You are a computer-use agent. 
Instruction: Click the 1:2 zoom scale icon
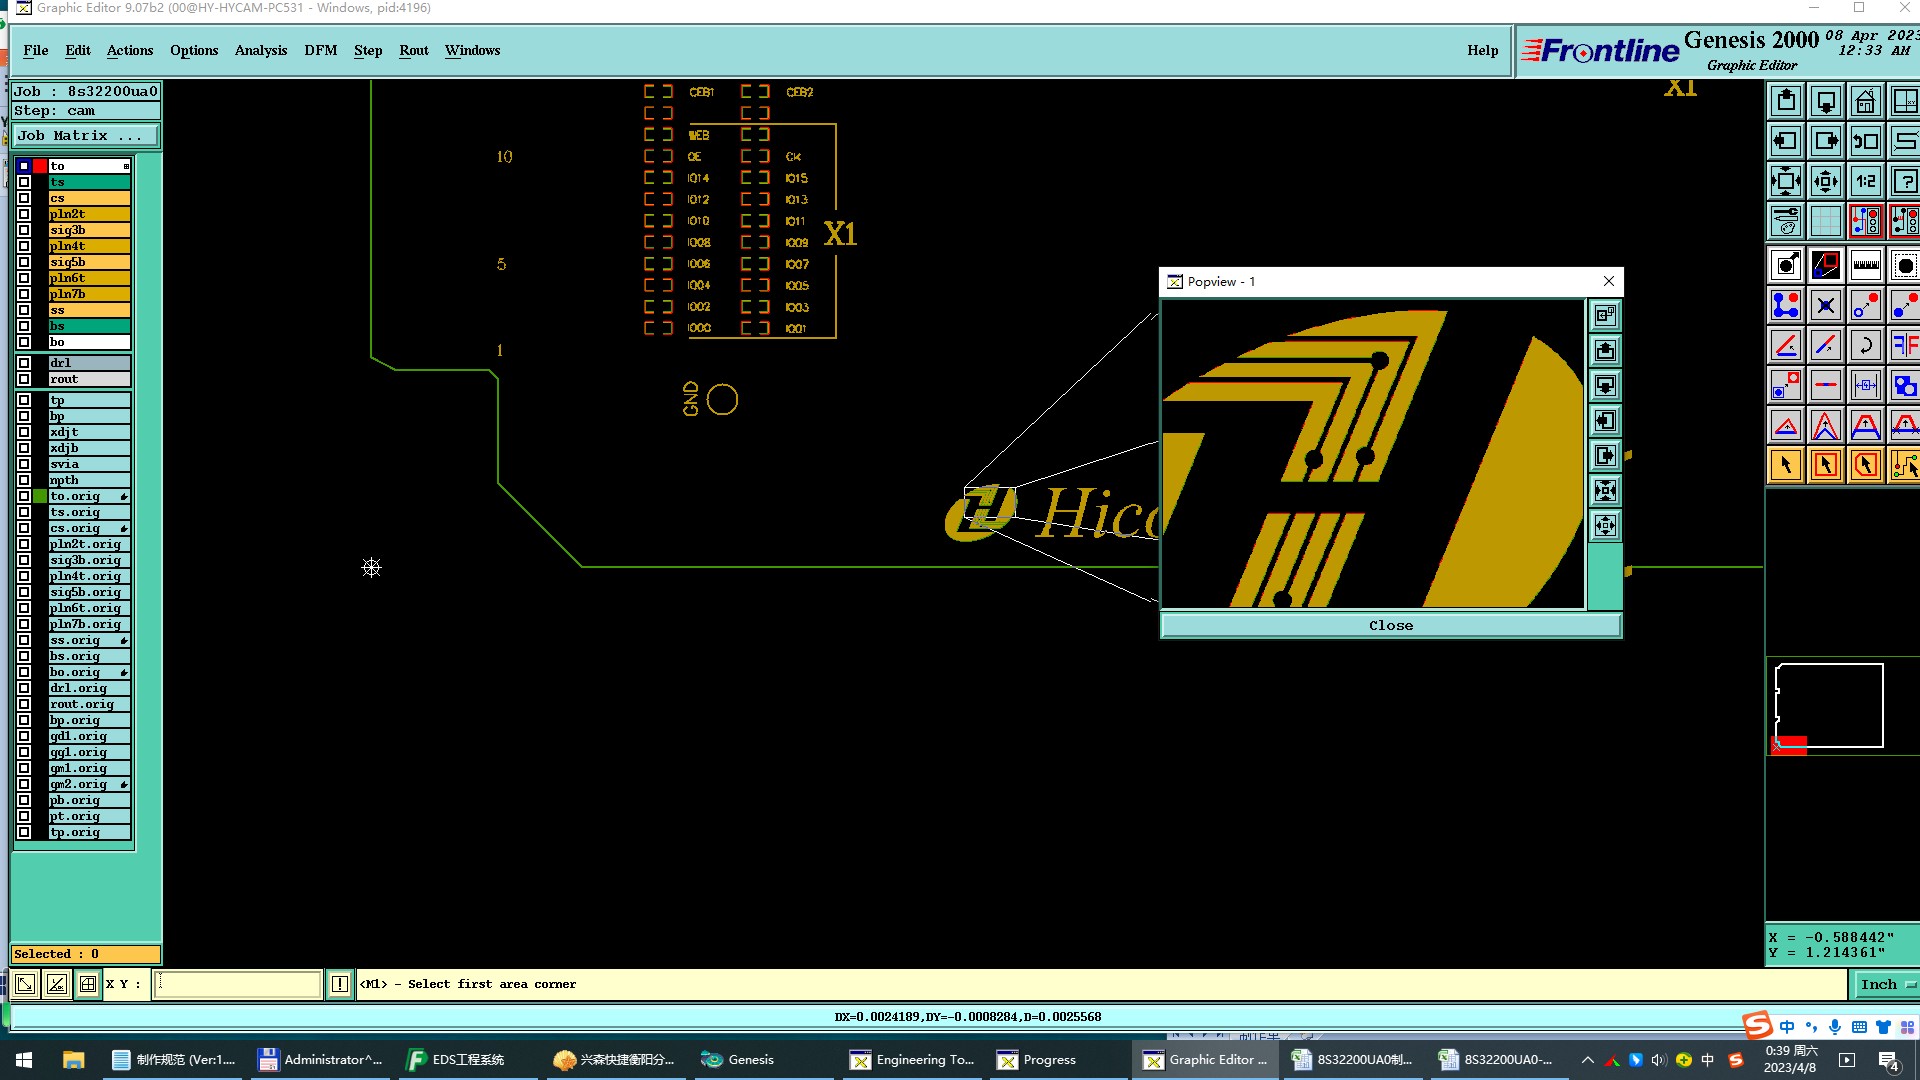tap(1866, 181)
